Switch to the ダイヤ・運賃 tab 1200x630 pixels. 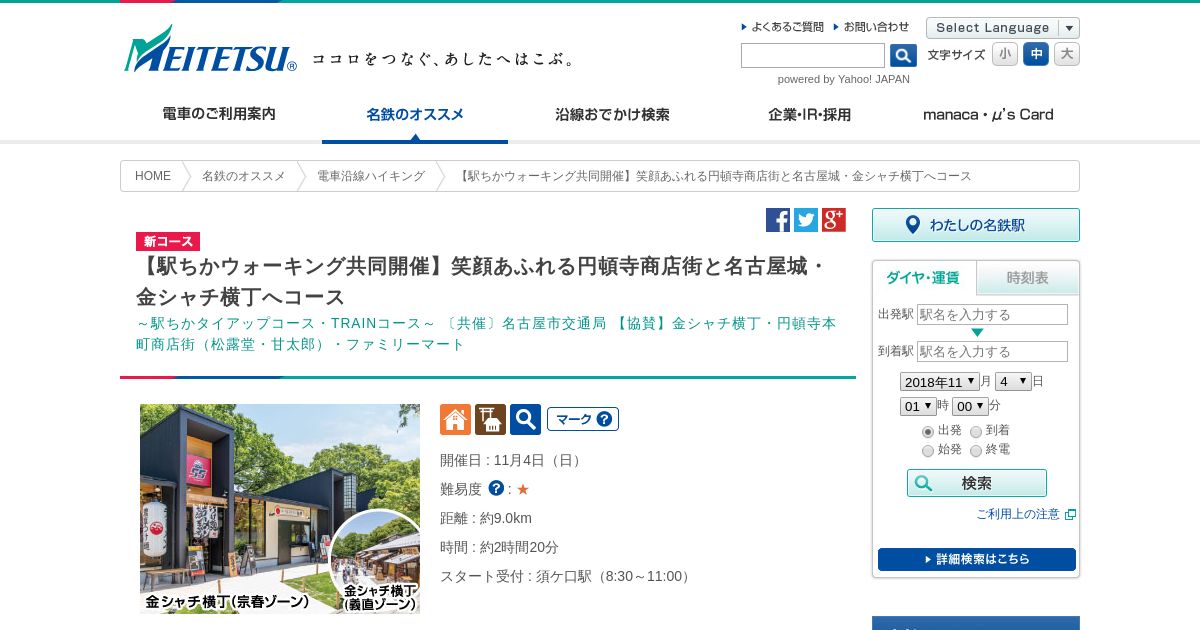(x=924, y=278)
